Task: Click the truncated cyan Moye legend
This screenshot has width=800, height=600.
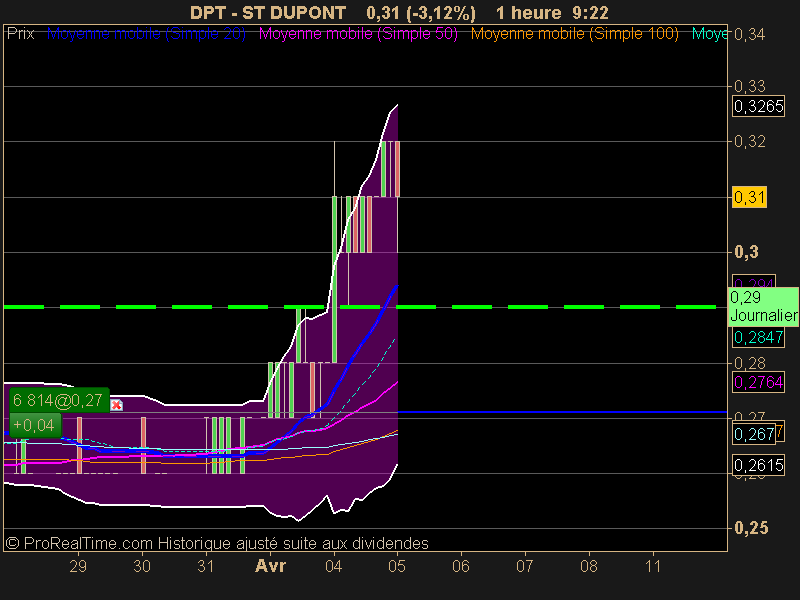Action: [709, 34]
